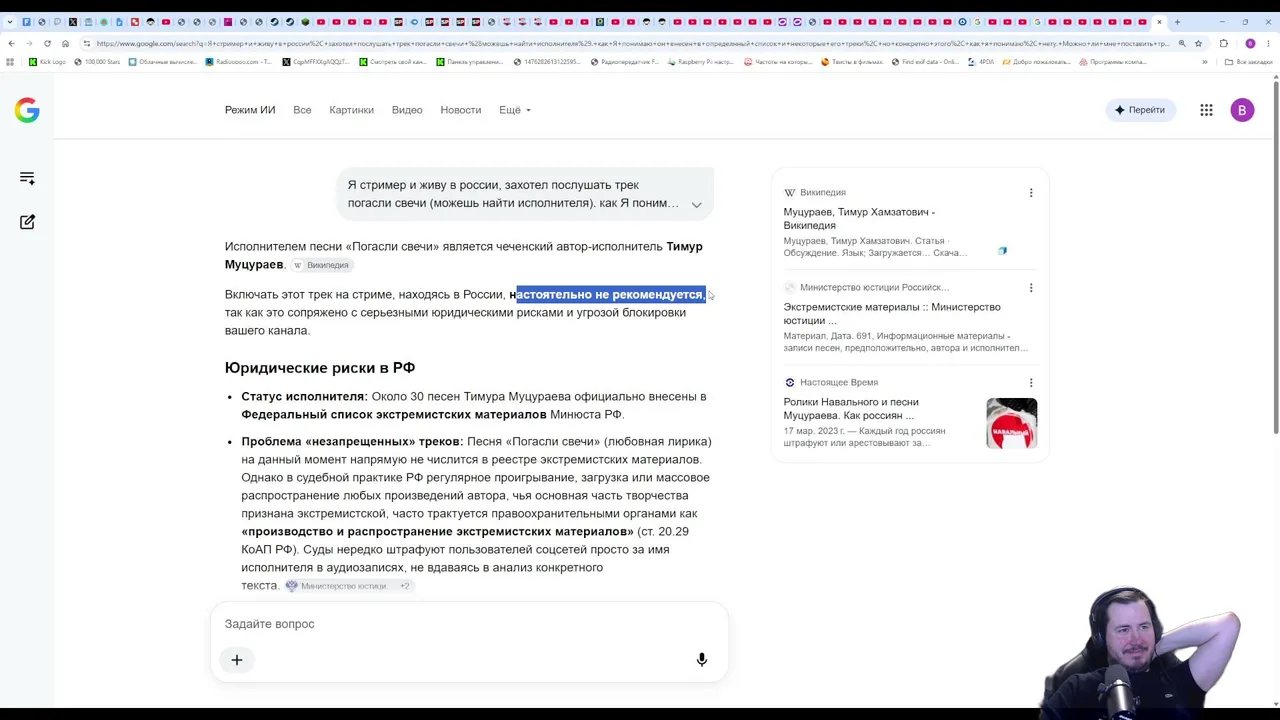Screen dimensions: 1280x720
Task: Open the Все закладки folder
Action: pyautogui.click(x=1247, y=62)
